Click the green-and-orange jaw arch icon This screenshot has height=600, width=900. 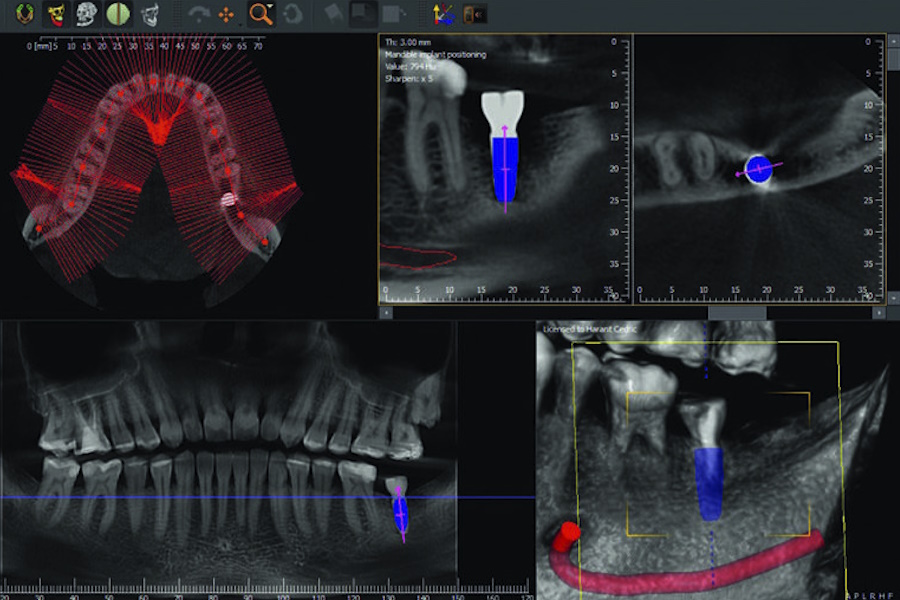click(x=23, y=14)
